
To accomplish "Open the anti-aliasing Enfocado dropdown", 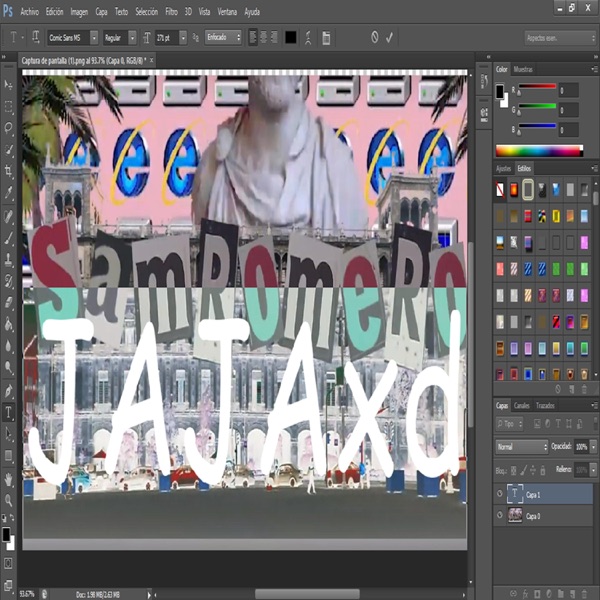I will pos(223,38).
